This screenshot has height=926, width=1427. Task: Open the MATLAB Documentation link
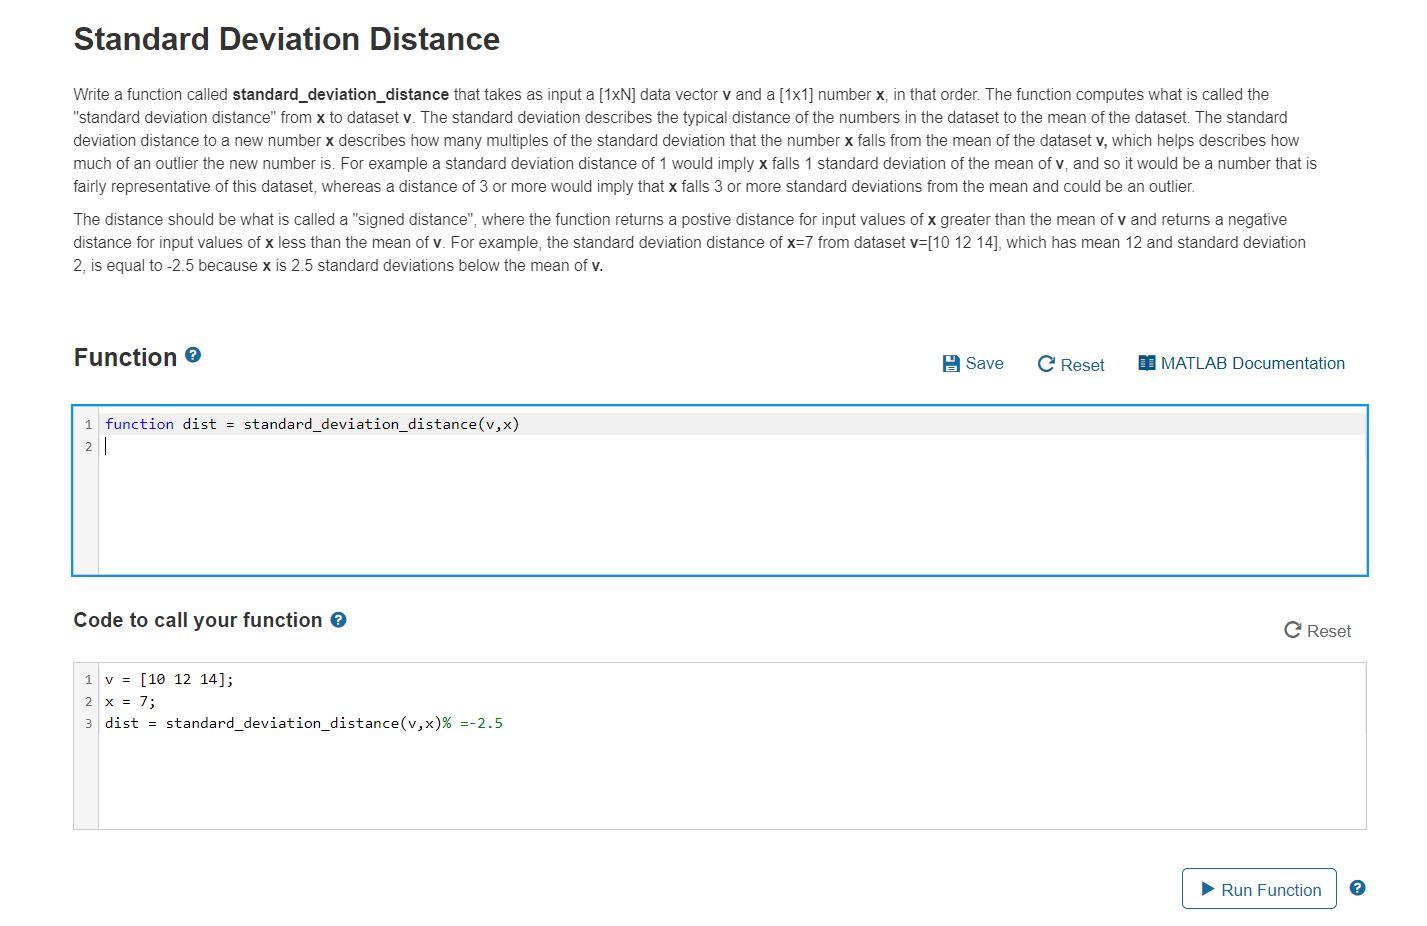point(1252,363)
